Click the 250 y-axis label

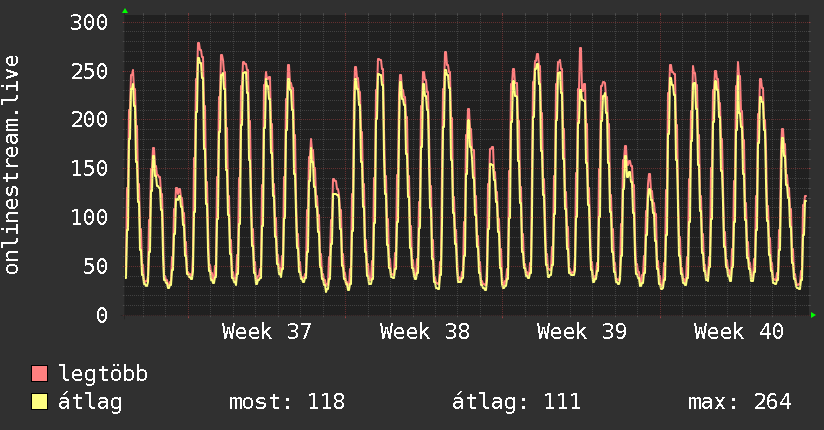tap(89, 71)
